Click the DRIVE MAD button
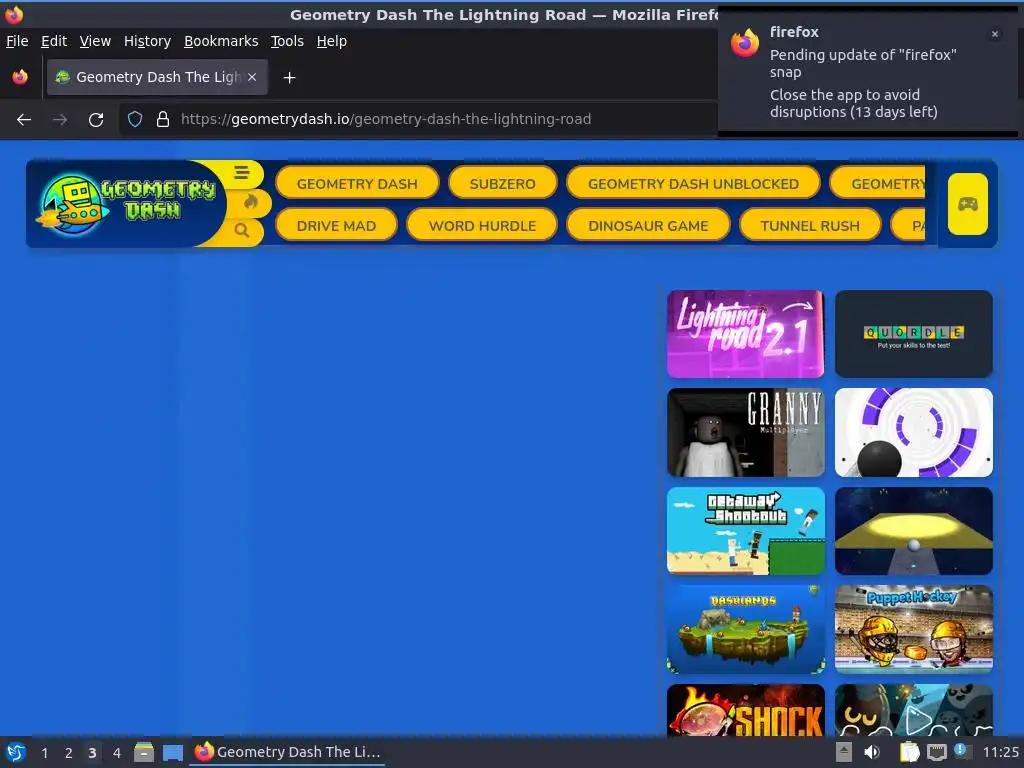This screenshot has height=768, width=1024. pos(336,225)
